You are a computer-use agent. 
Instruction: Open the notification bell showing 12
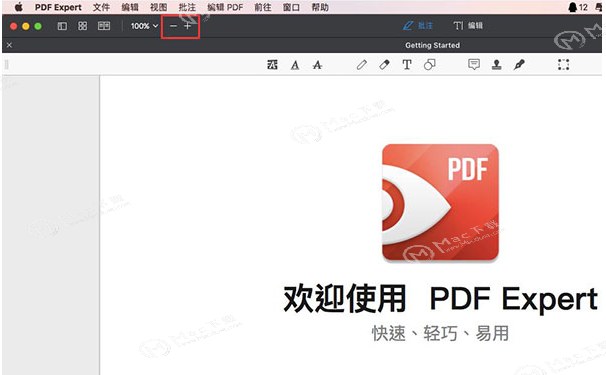pos(578,7)
